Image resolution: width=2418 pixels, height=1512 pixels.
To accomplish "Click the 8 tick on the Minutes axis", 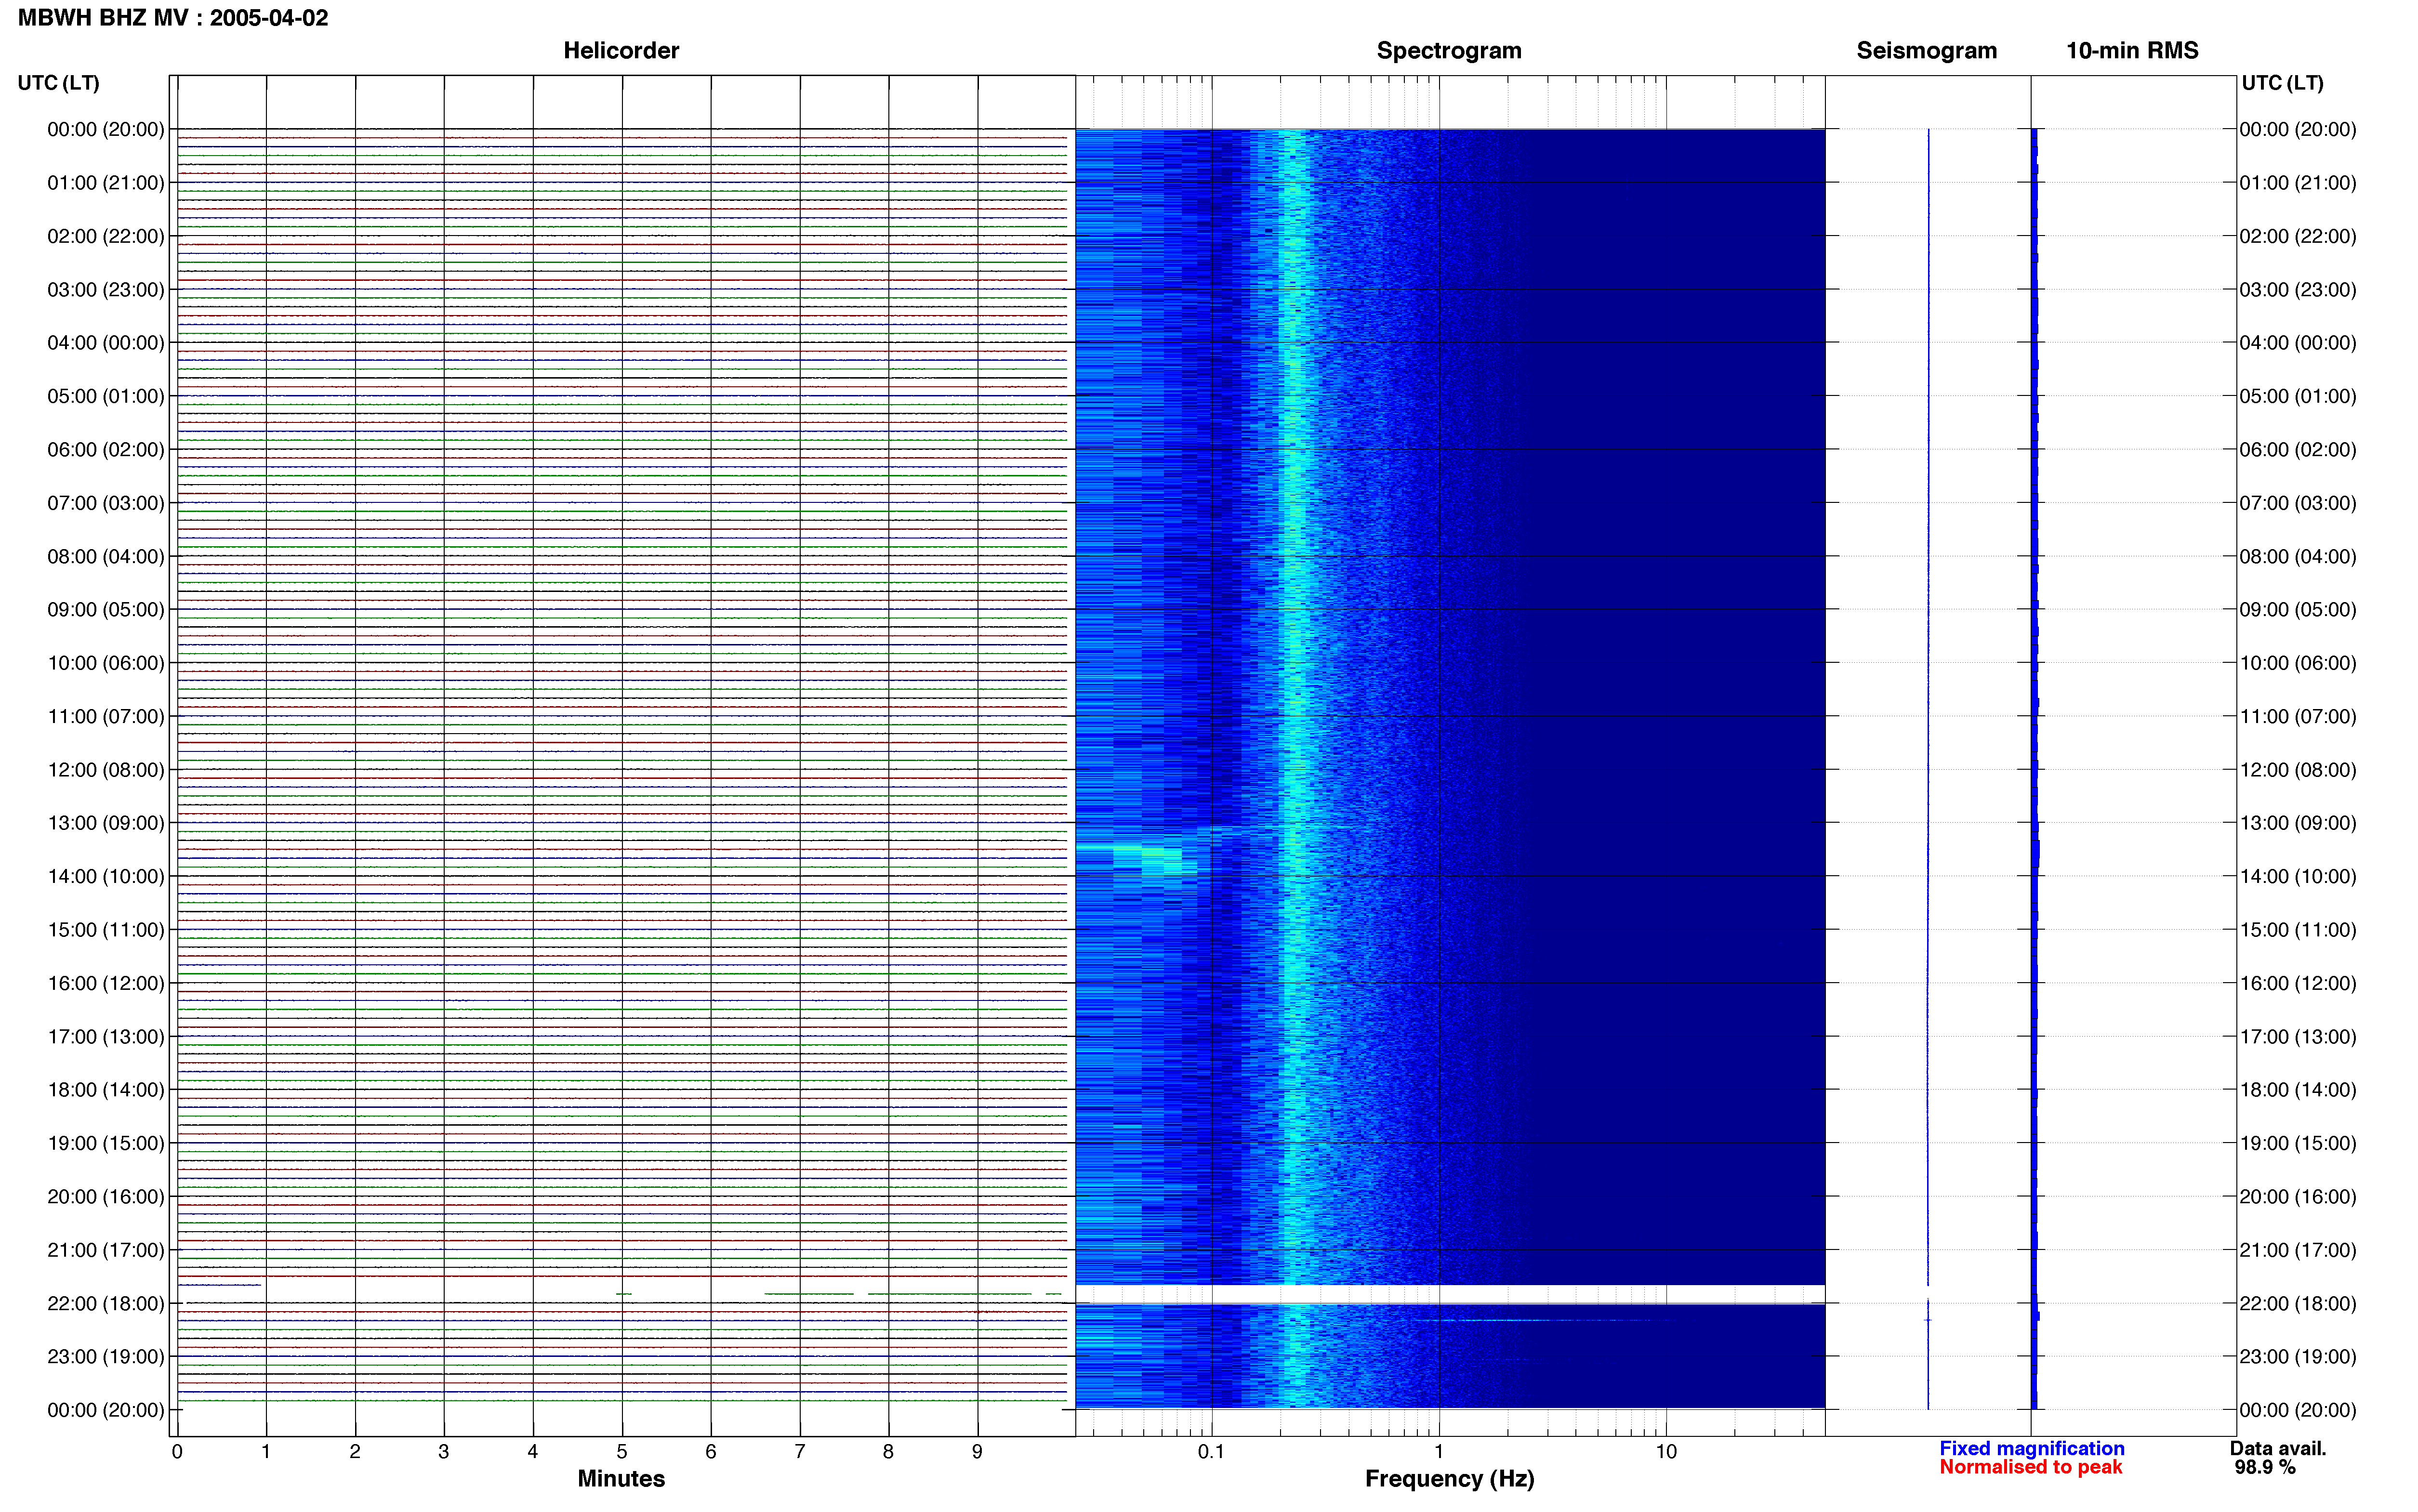I will click(888, 1451).
